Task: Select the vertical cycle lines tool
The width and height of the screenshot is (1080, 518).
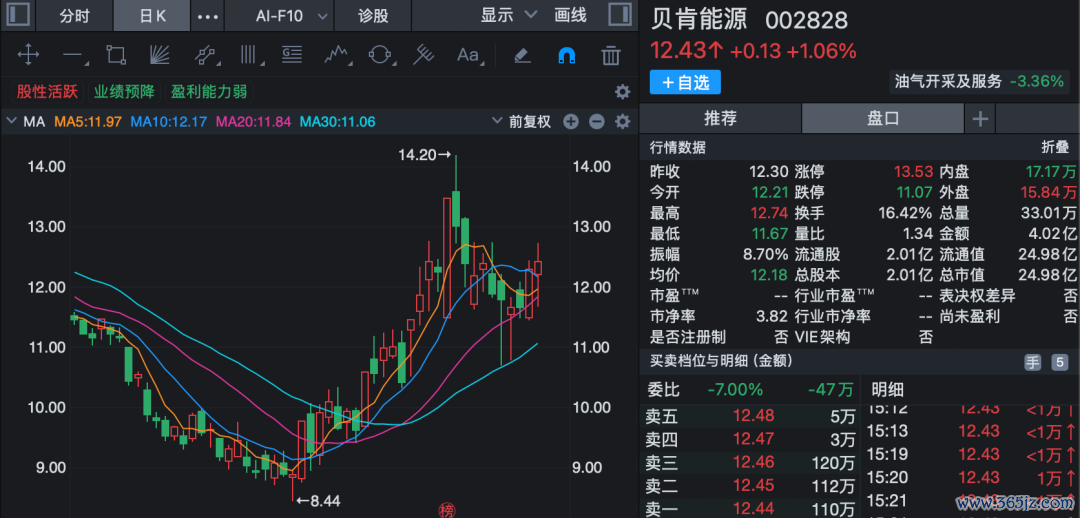Action: 249,55
